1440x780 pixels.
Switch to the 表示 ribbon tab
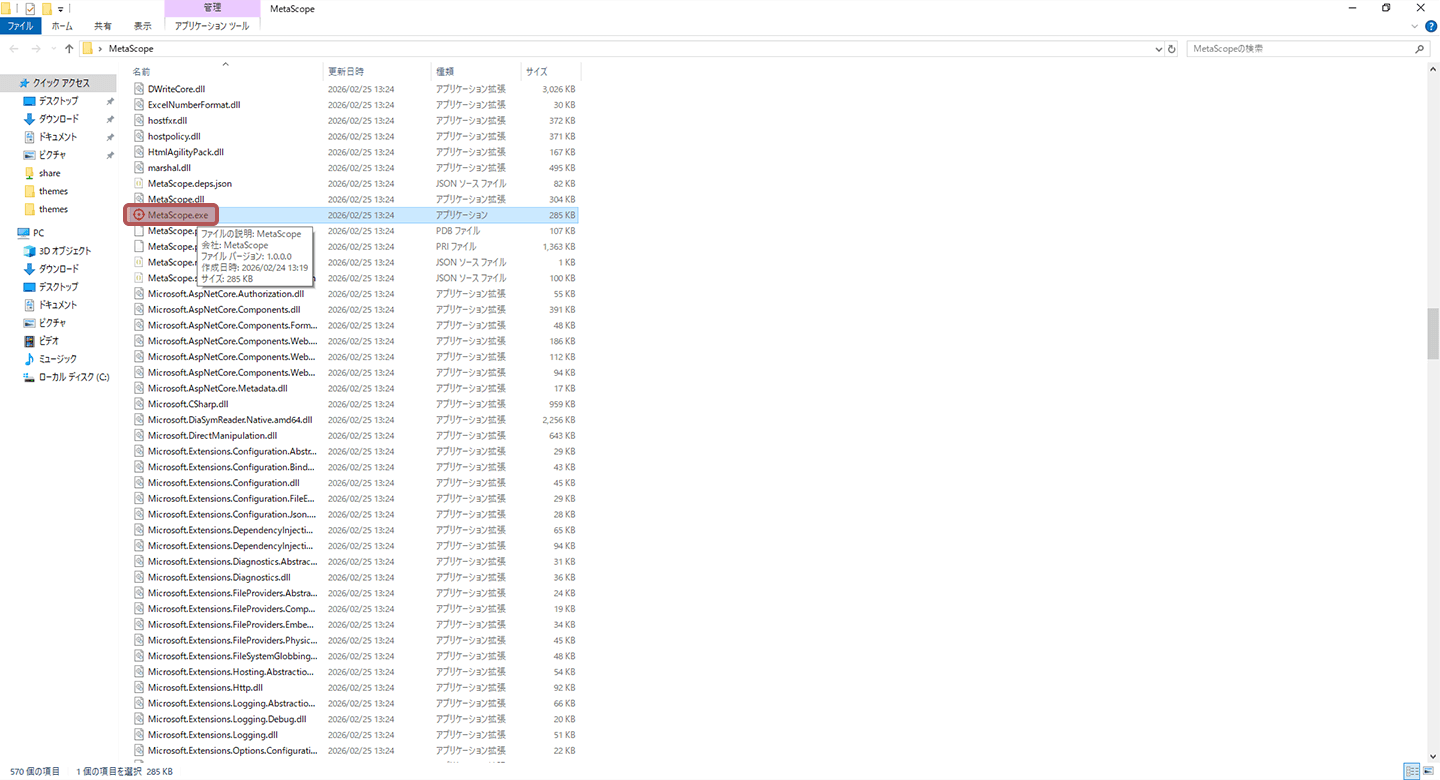coord(143,26)
